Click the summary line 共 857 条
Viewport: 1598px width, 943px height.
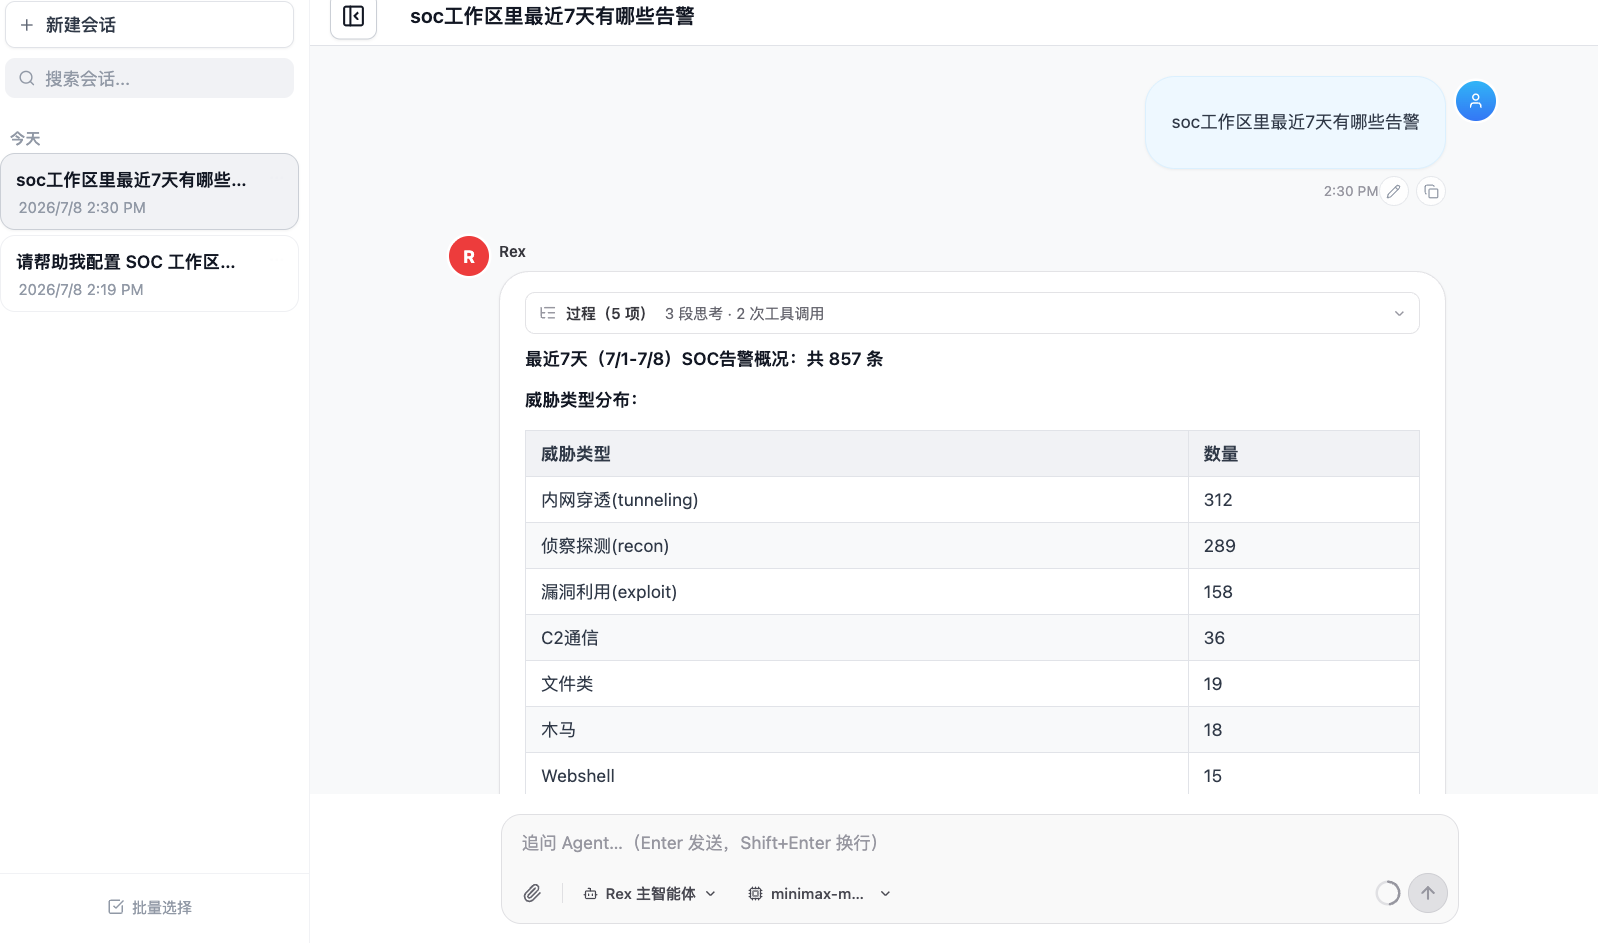point(704,359)
